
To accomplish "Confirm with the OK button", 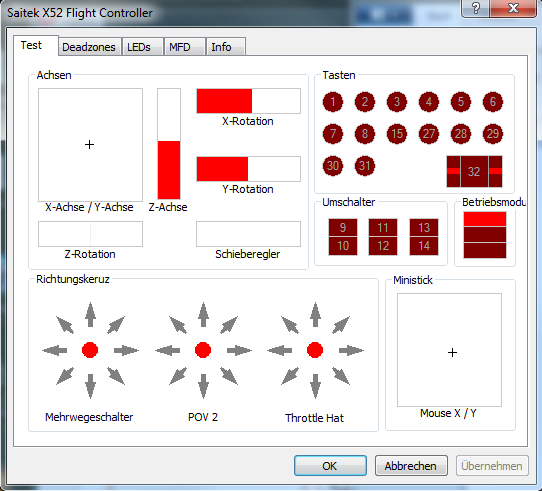I will point(330,466).
